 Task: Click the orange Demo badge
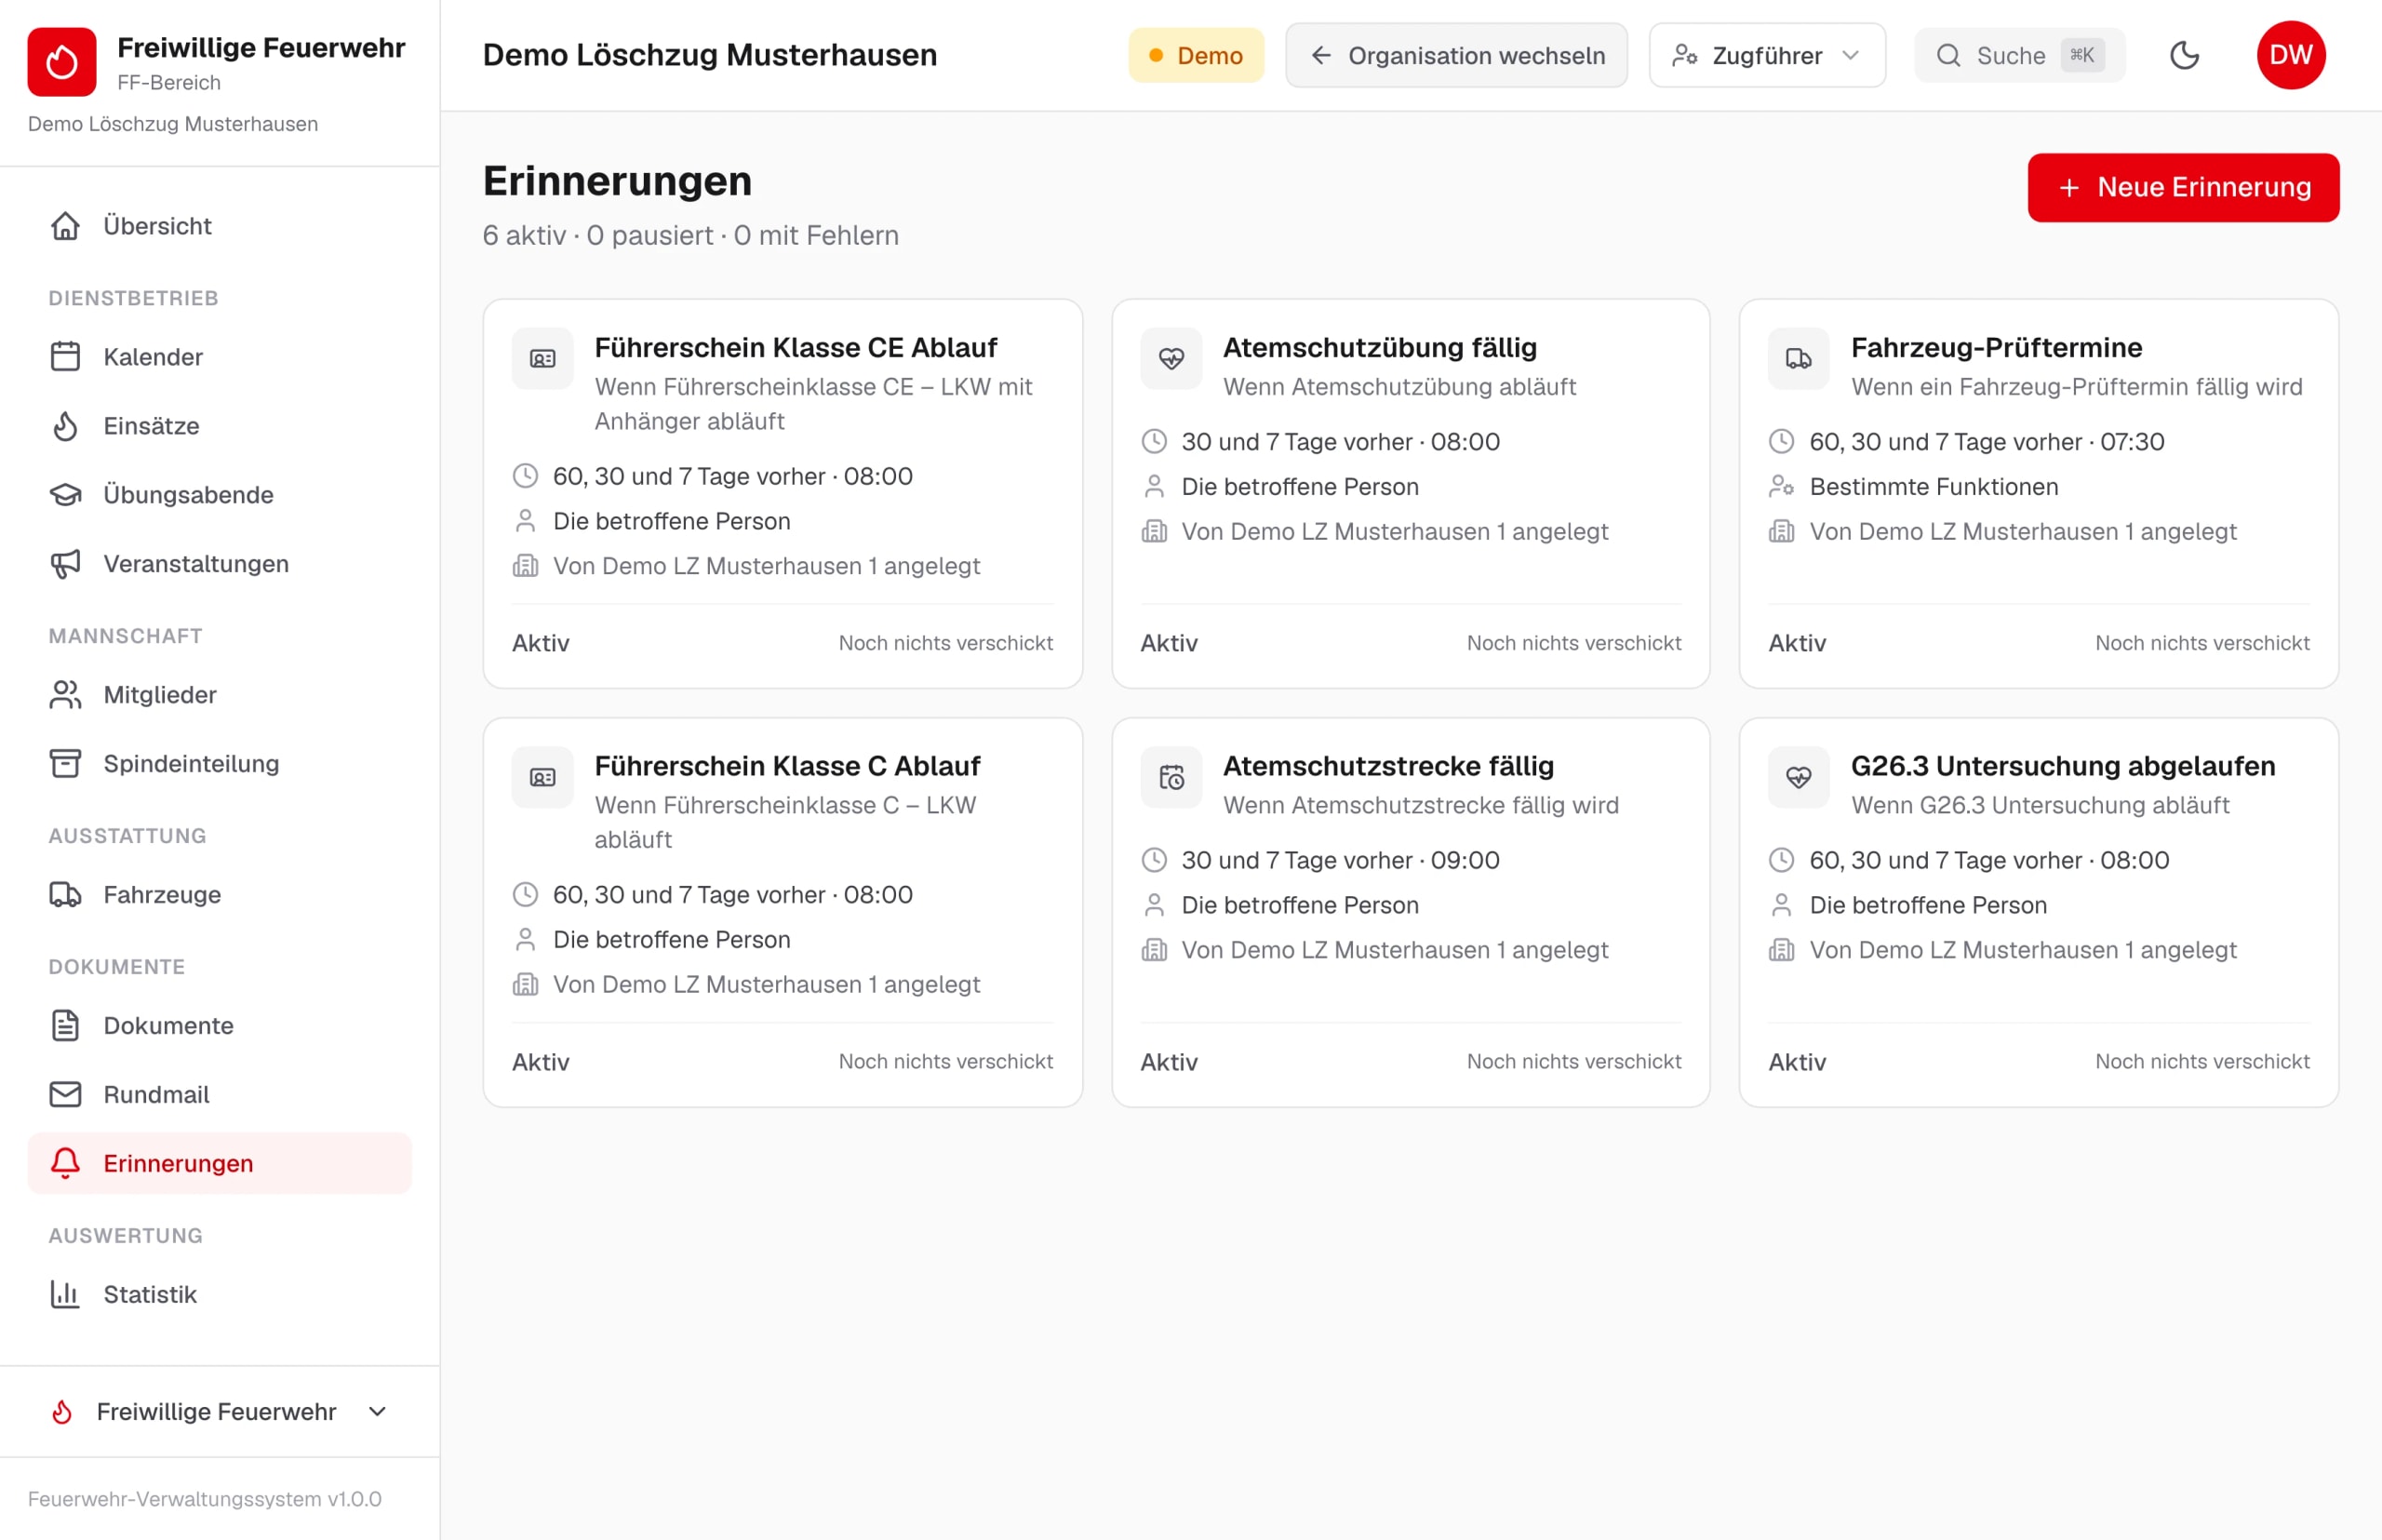click(1196, 56)
